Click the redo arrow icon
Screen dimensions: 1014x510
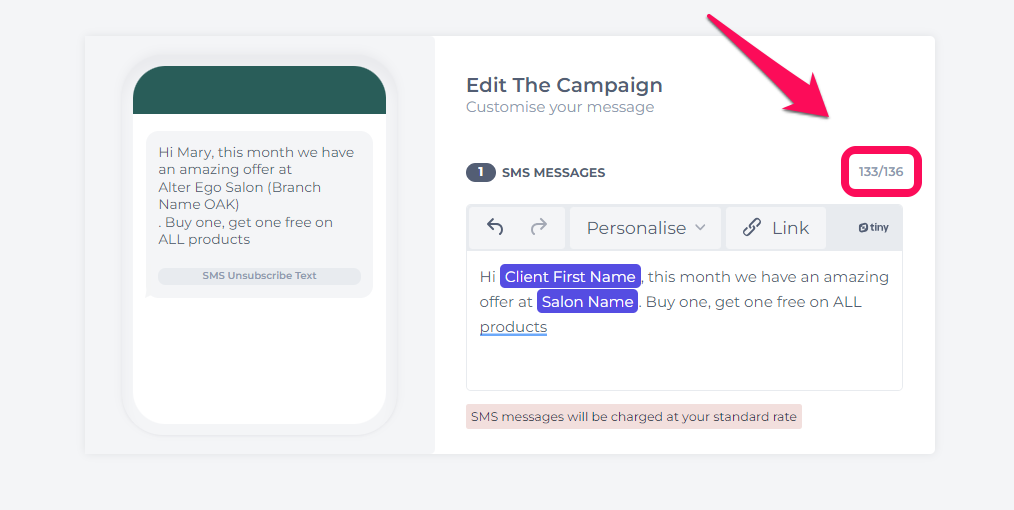coord(539,227)
